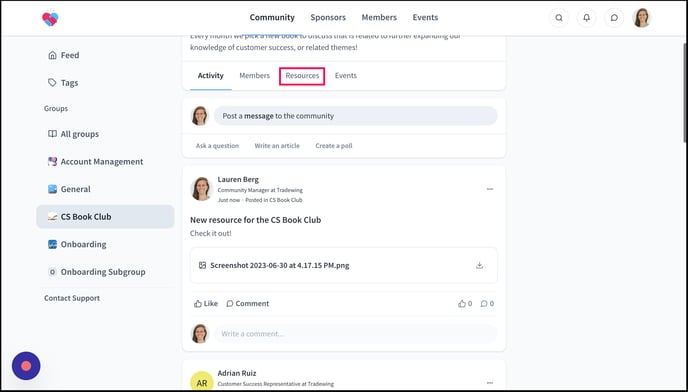Open the Members navigation item in header
Screen dimensions: 688x392
coord(379,18)
